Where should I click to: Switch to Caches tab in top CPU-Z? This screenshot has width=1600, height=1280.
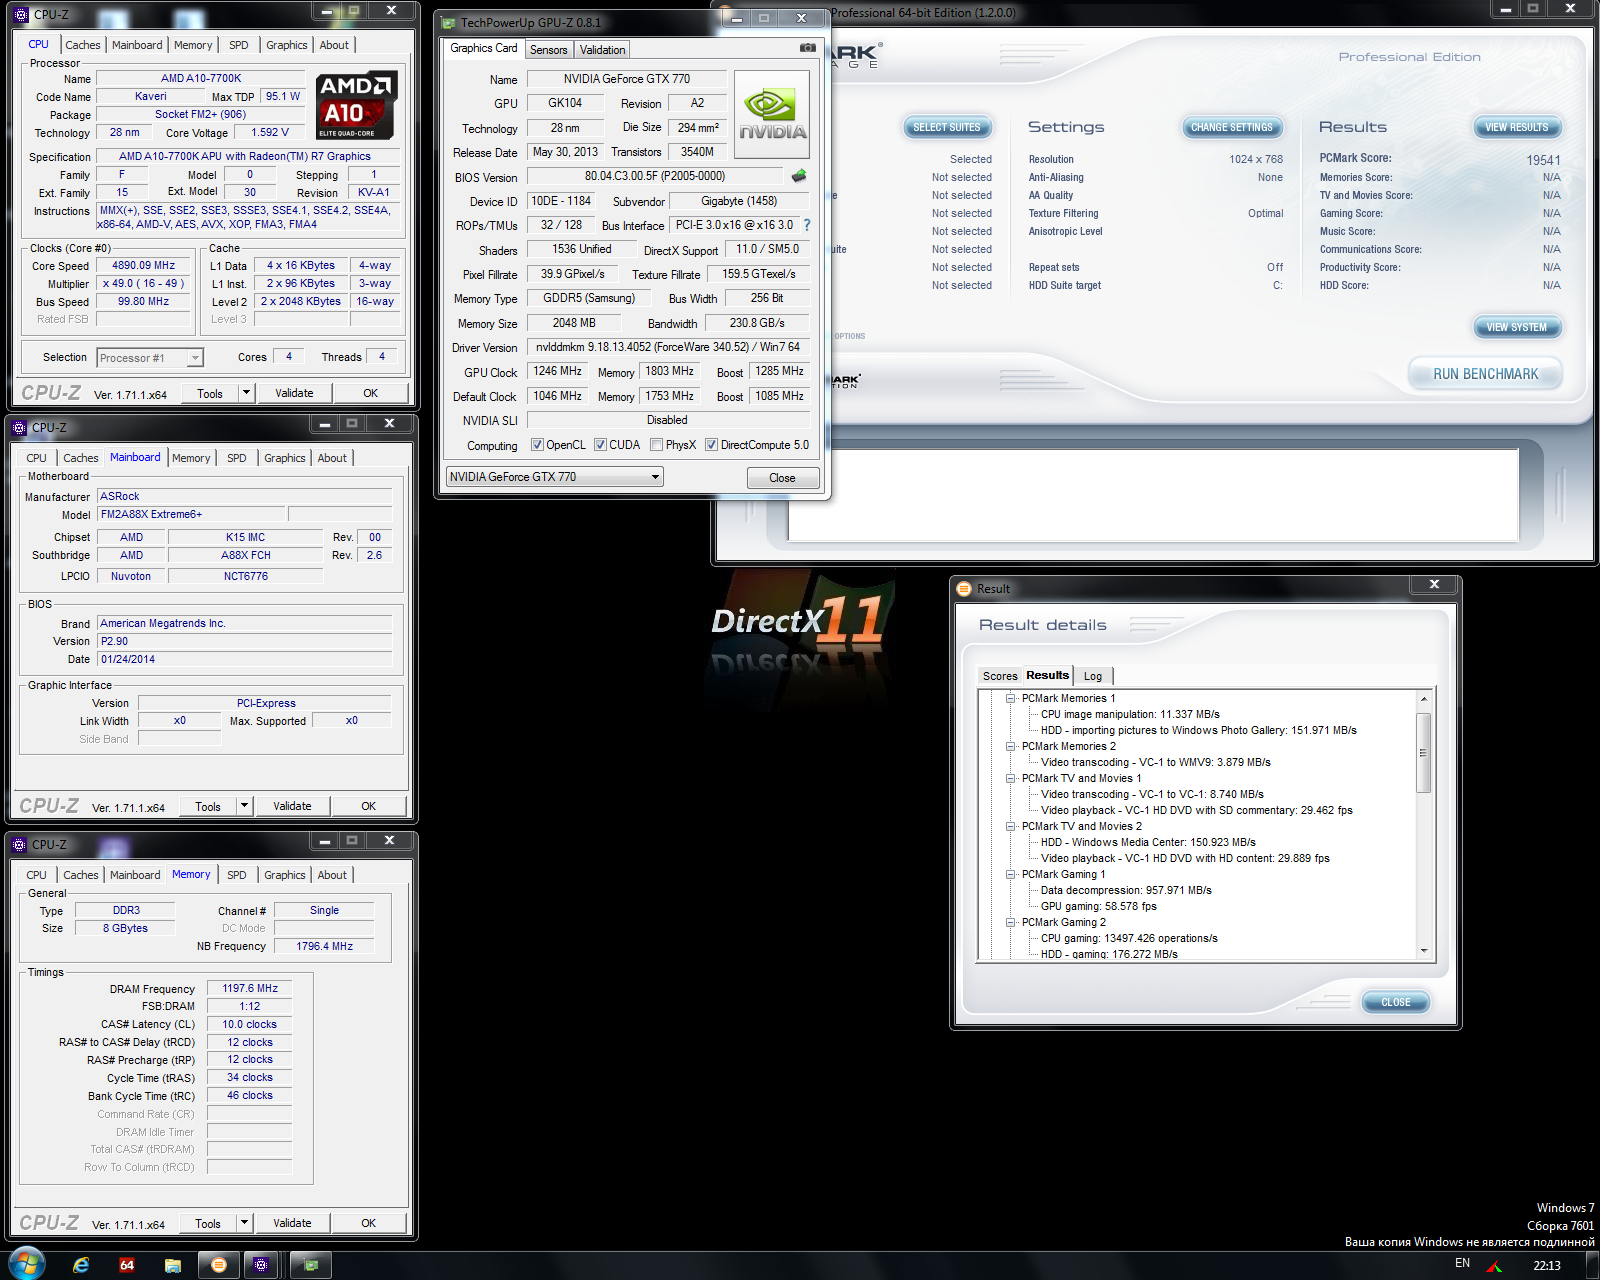83,45
